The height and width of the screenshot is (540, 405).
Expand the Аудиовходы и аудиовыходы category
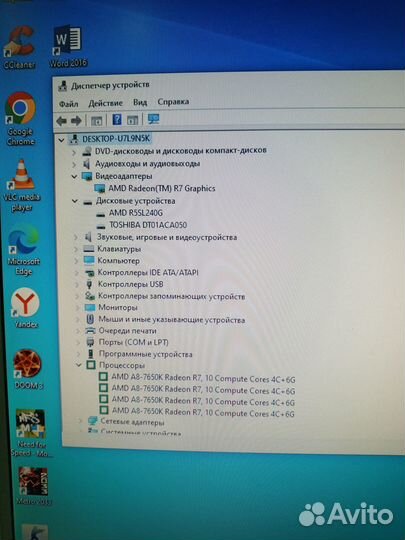[74, 165]
